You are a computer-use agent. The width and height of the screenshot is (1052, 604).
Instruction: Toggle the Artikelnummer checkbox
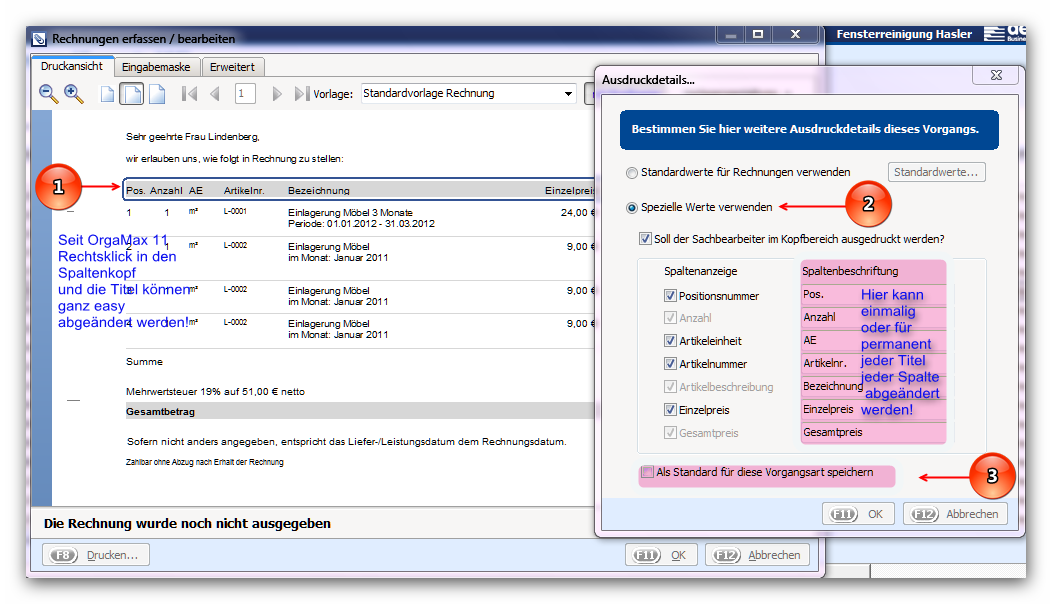coord(670,364)
